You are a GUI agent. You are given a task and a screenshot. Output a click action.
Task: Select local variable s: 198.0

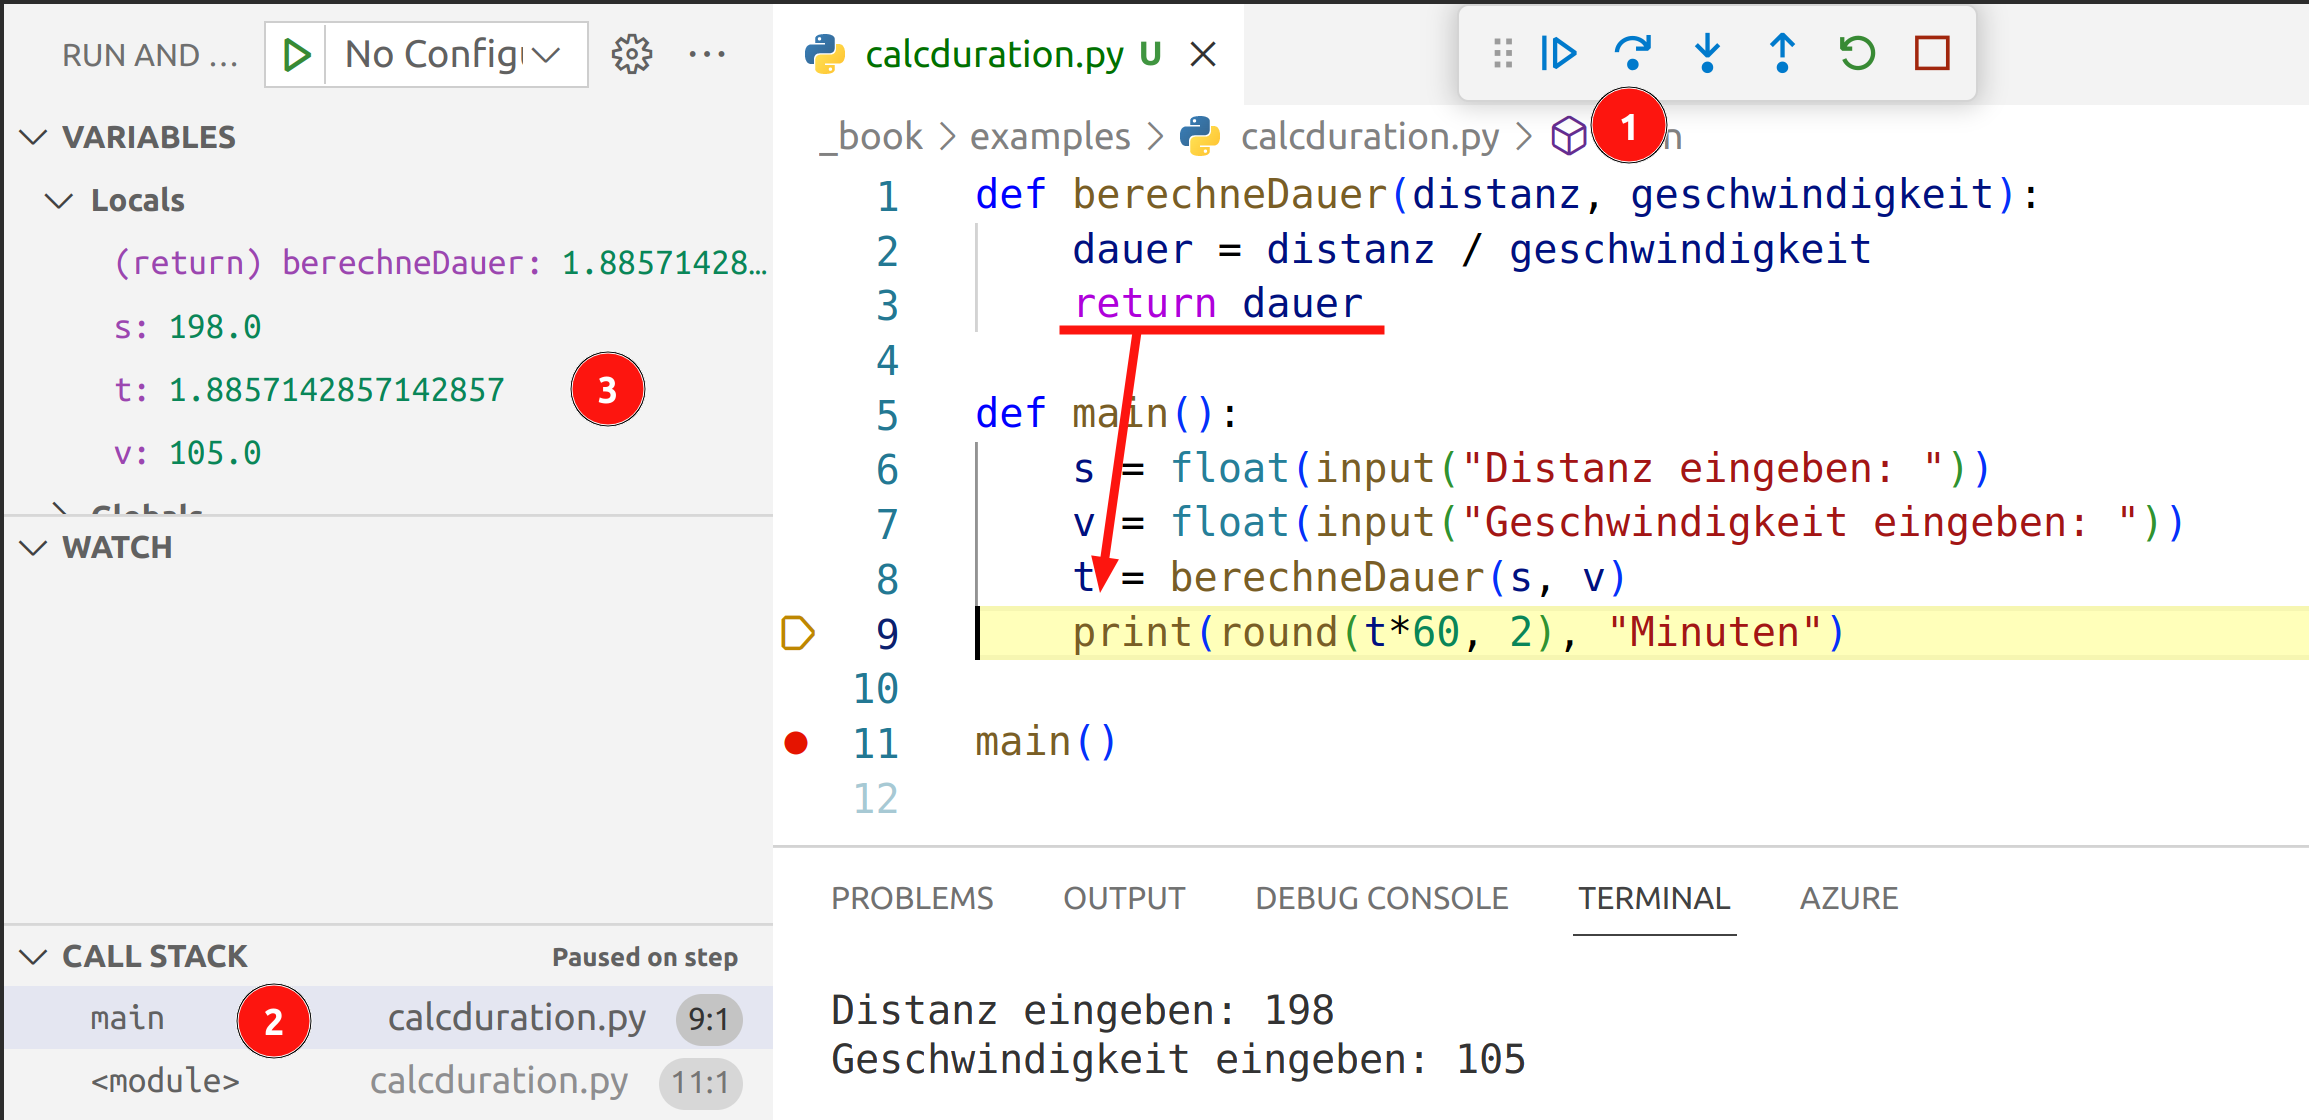[x=187, y=327]
